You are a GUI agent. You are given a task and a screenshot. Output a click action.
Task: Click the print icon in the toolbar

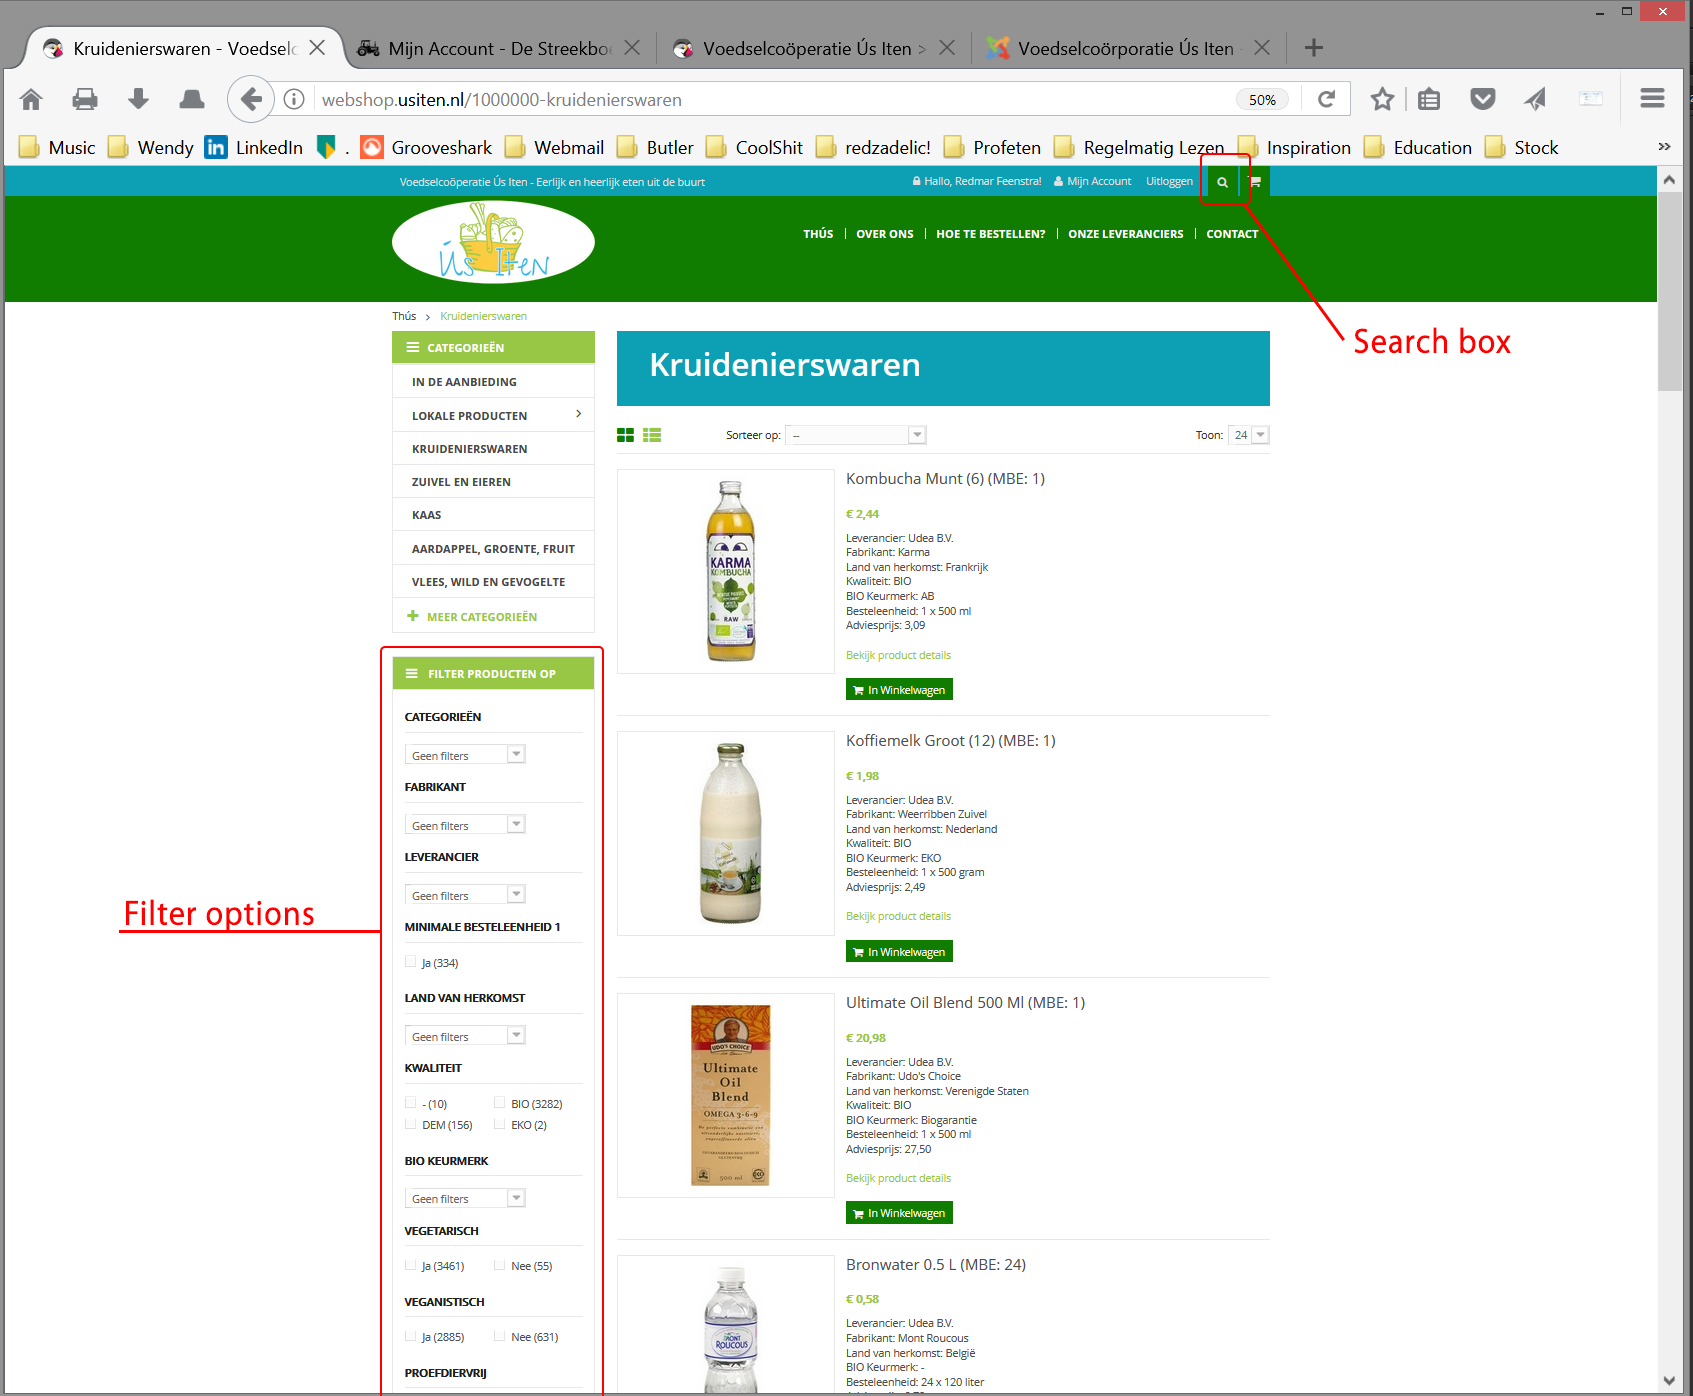coord(85,99)
